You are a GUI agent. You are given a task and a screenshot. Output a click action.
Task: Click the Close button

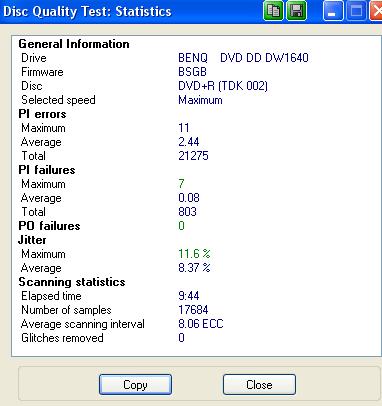click(259, 385)
